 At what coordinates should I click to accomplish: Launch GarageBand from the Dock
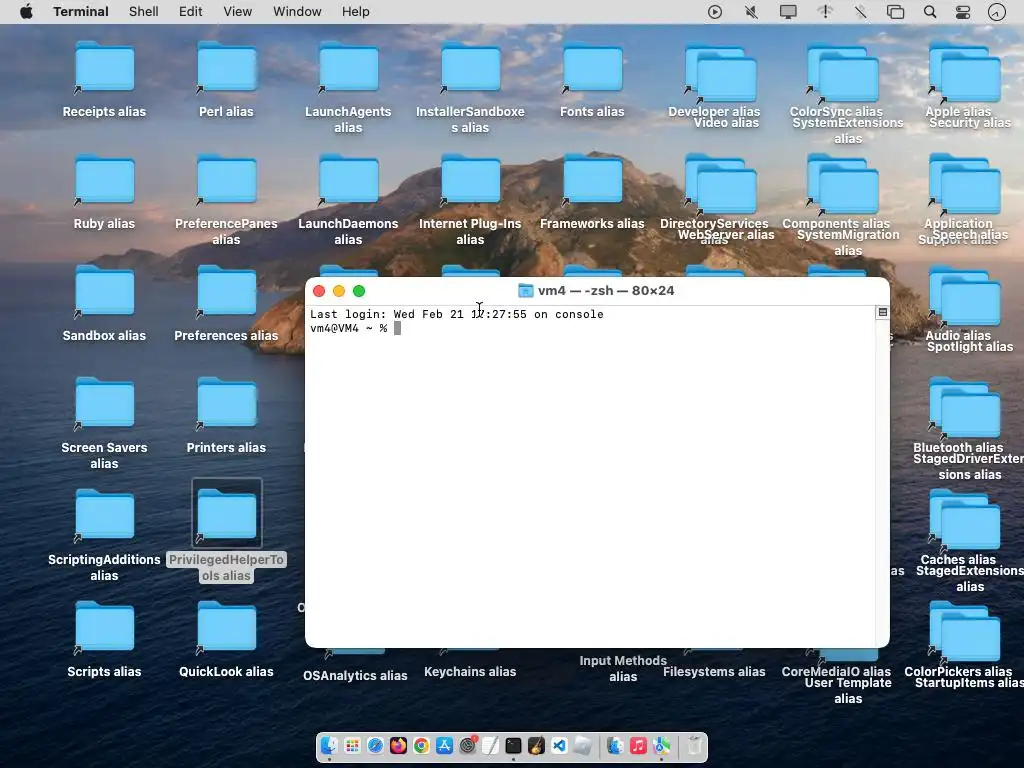click(536, 745)
